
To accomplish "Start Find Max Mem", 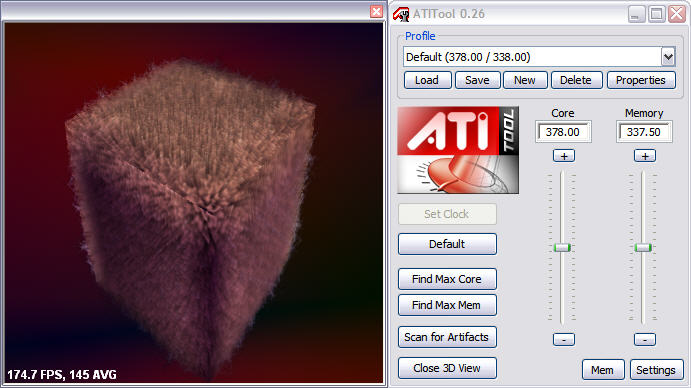I will 447,305.
